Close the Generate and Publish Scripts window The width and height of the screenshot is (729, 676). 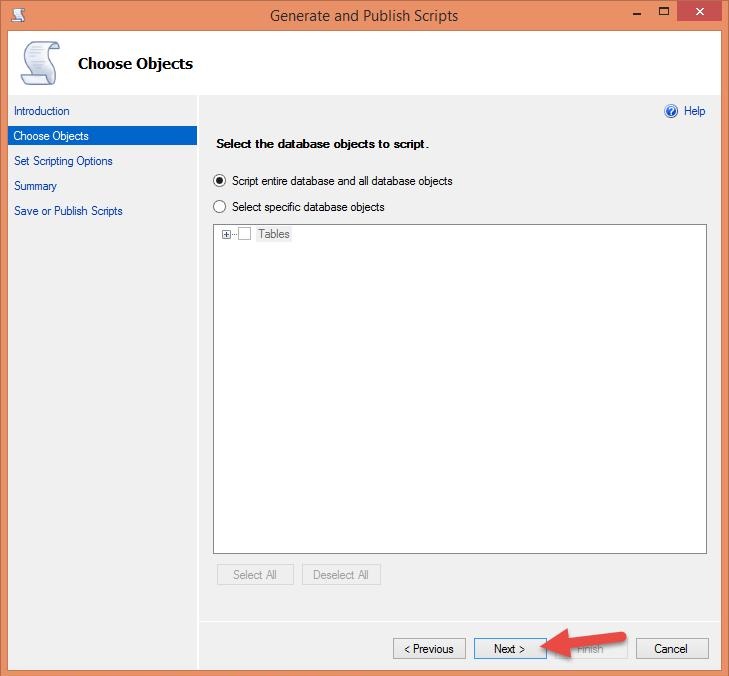tap(699, 12)
